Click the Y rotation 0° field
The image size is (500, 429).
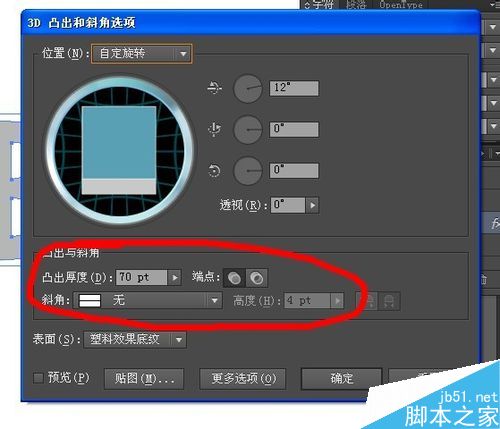point(294,129)
